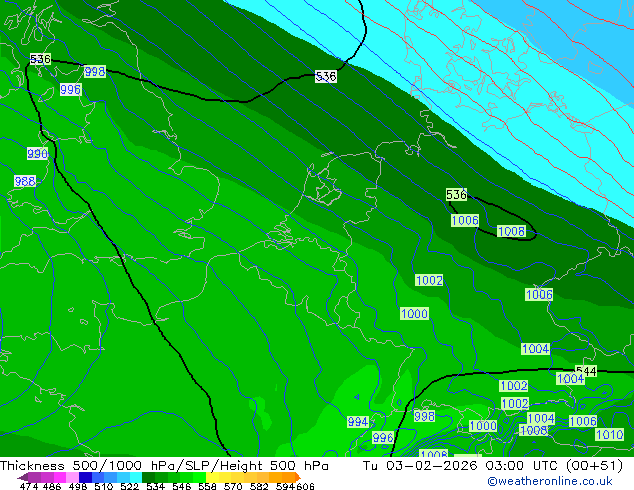Click the 998 label right of 994

(x=424, y=416)
